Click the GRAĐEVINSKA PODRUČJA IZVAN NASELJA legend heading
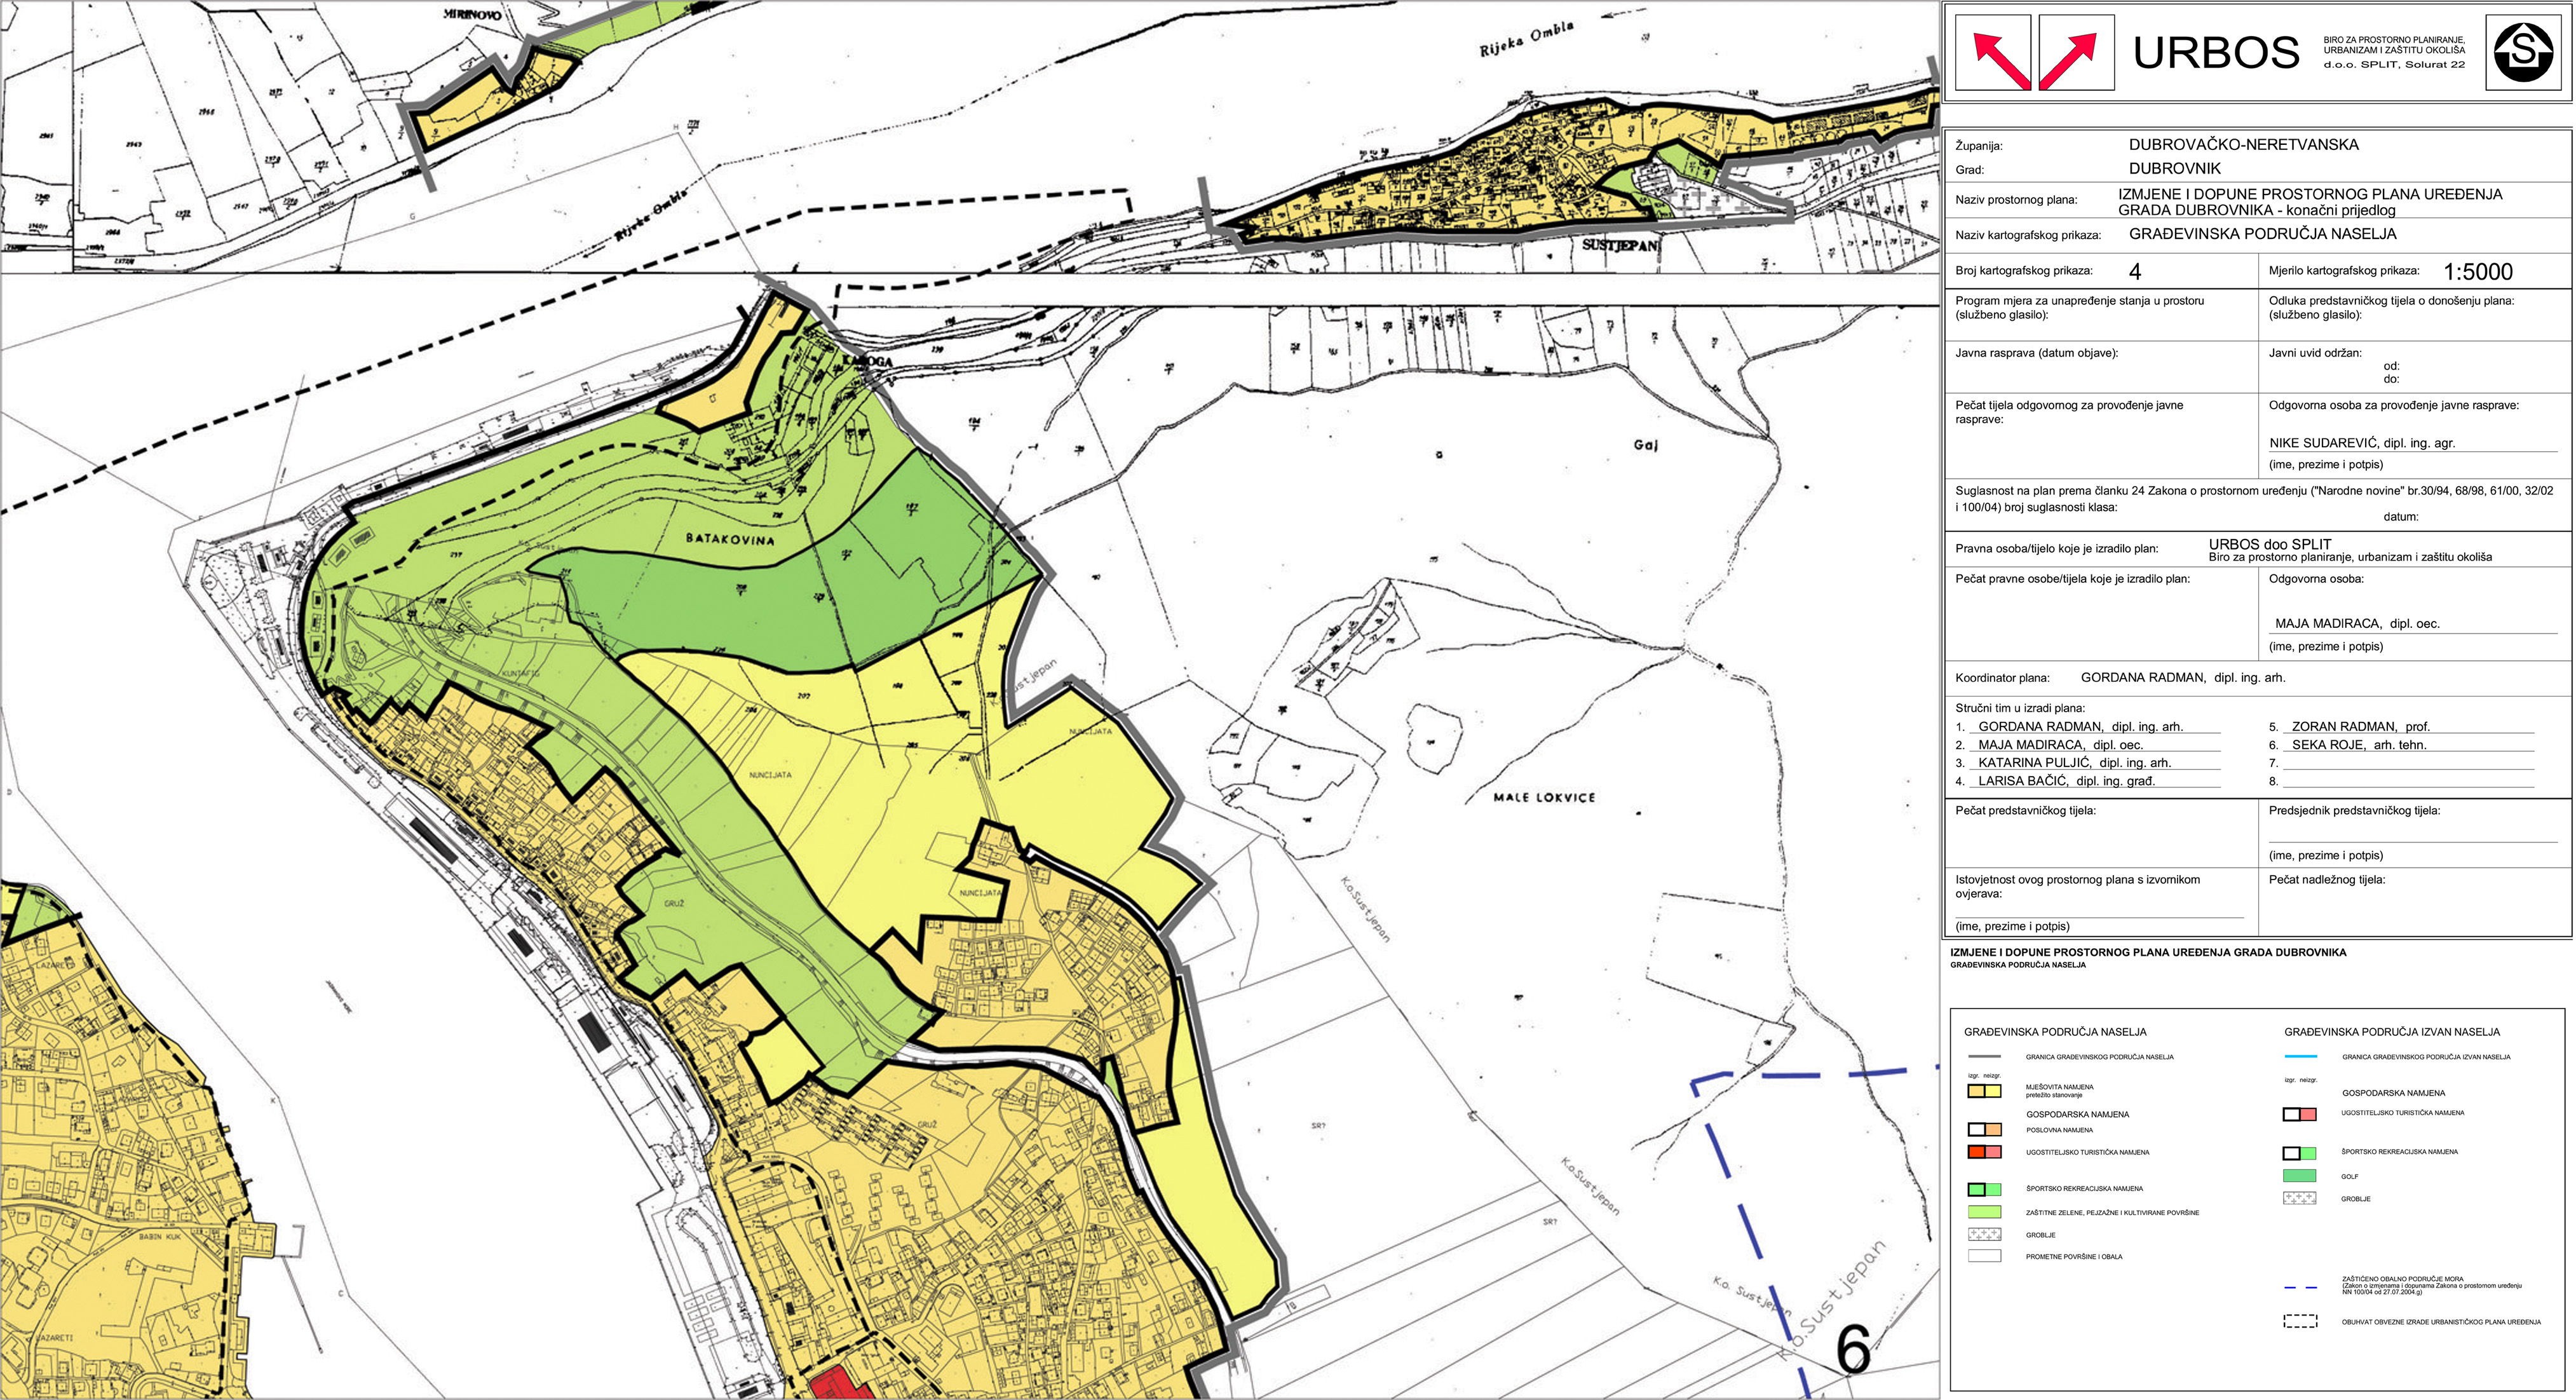 pos(2391,1032)
